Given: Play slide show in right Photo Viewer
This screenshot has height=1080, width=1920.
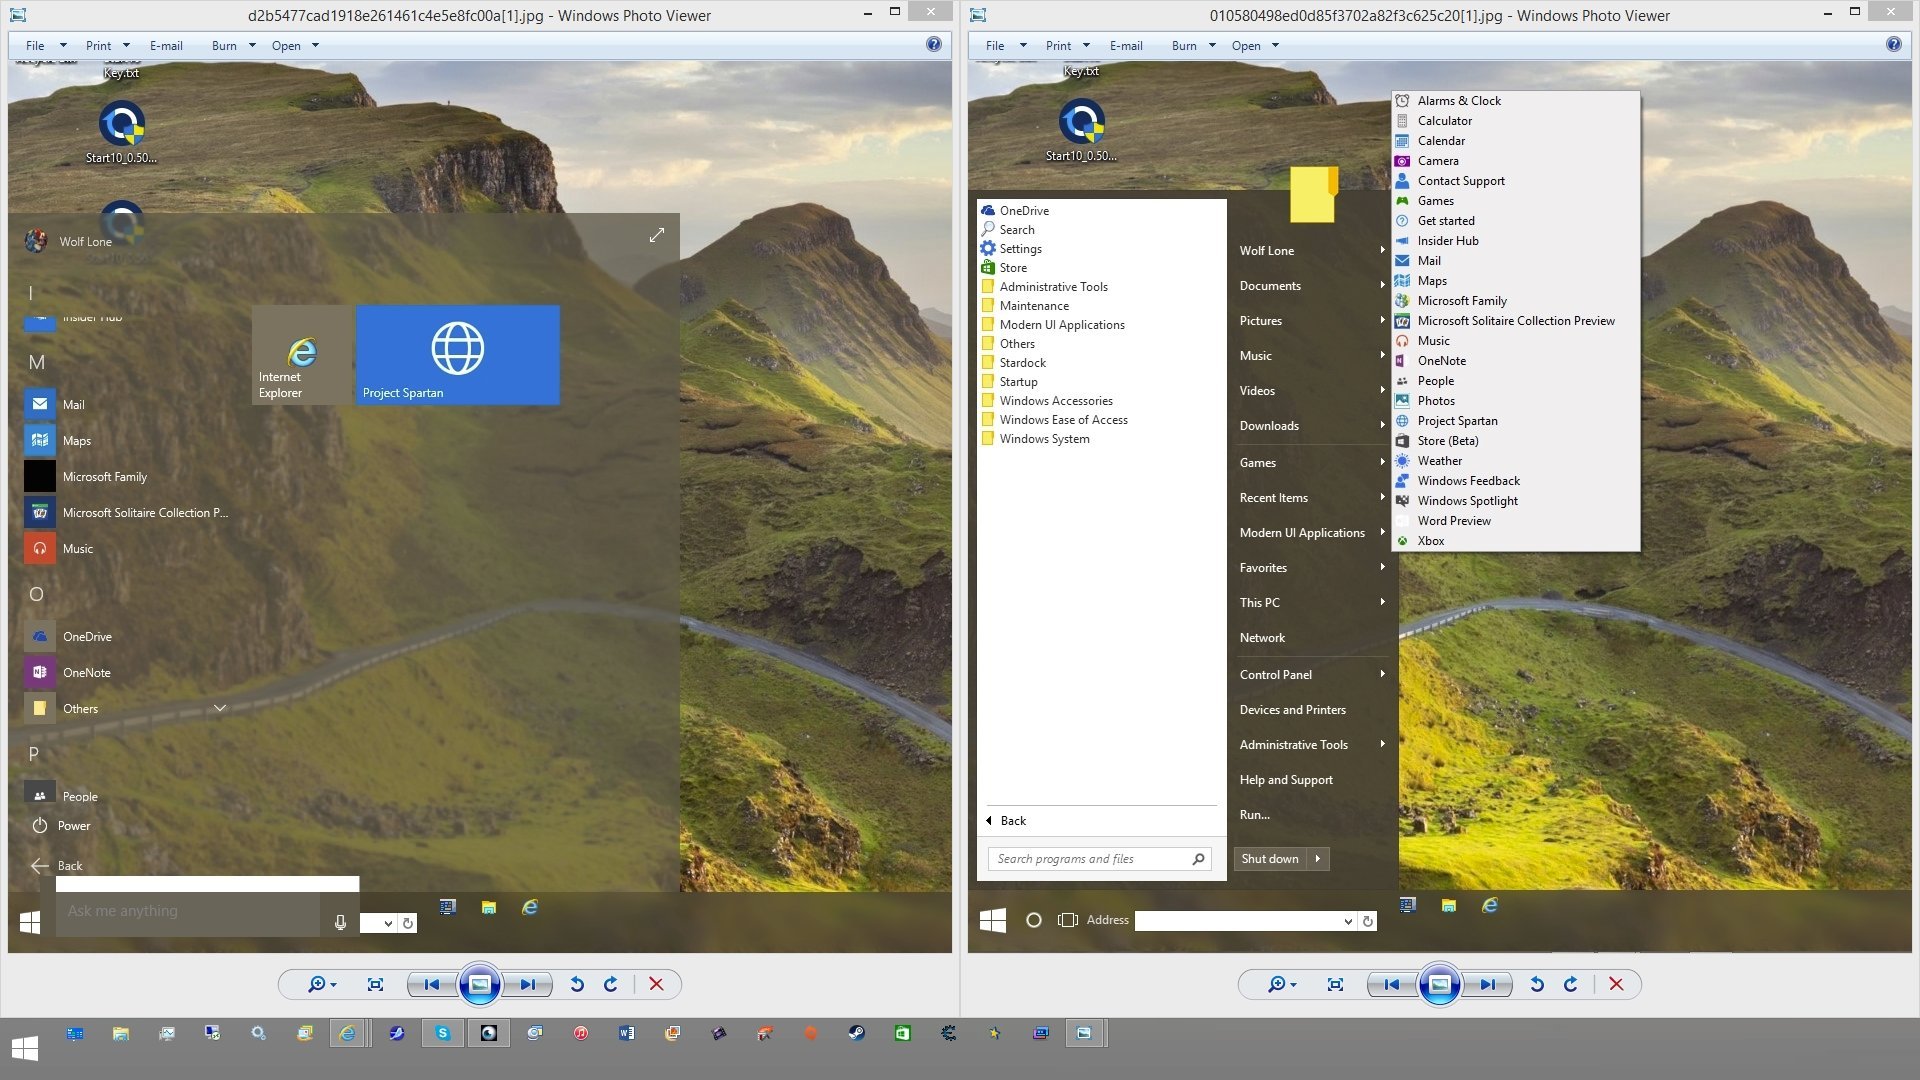Looking at the screenshot, I should pos(1440,985).
